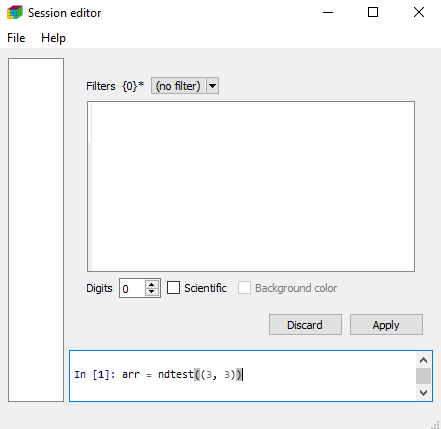Maximize the Session editor window

373,13
